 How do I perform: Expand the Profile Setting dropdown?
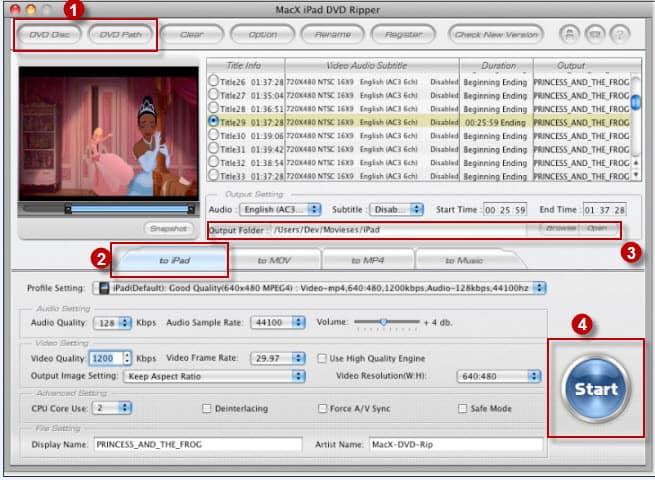point(320,288)
